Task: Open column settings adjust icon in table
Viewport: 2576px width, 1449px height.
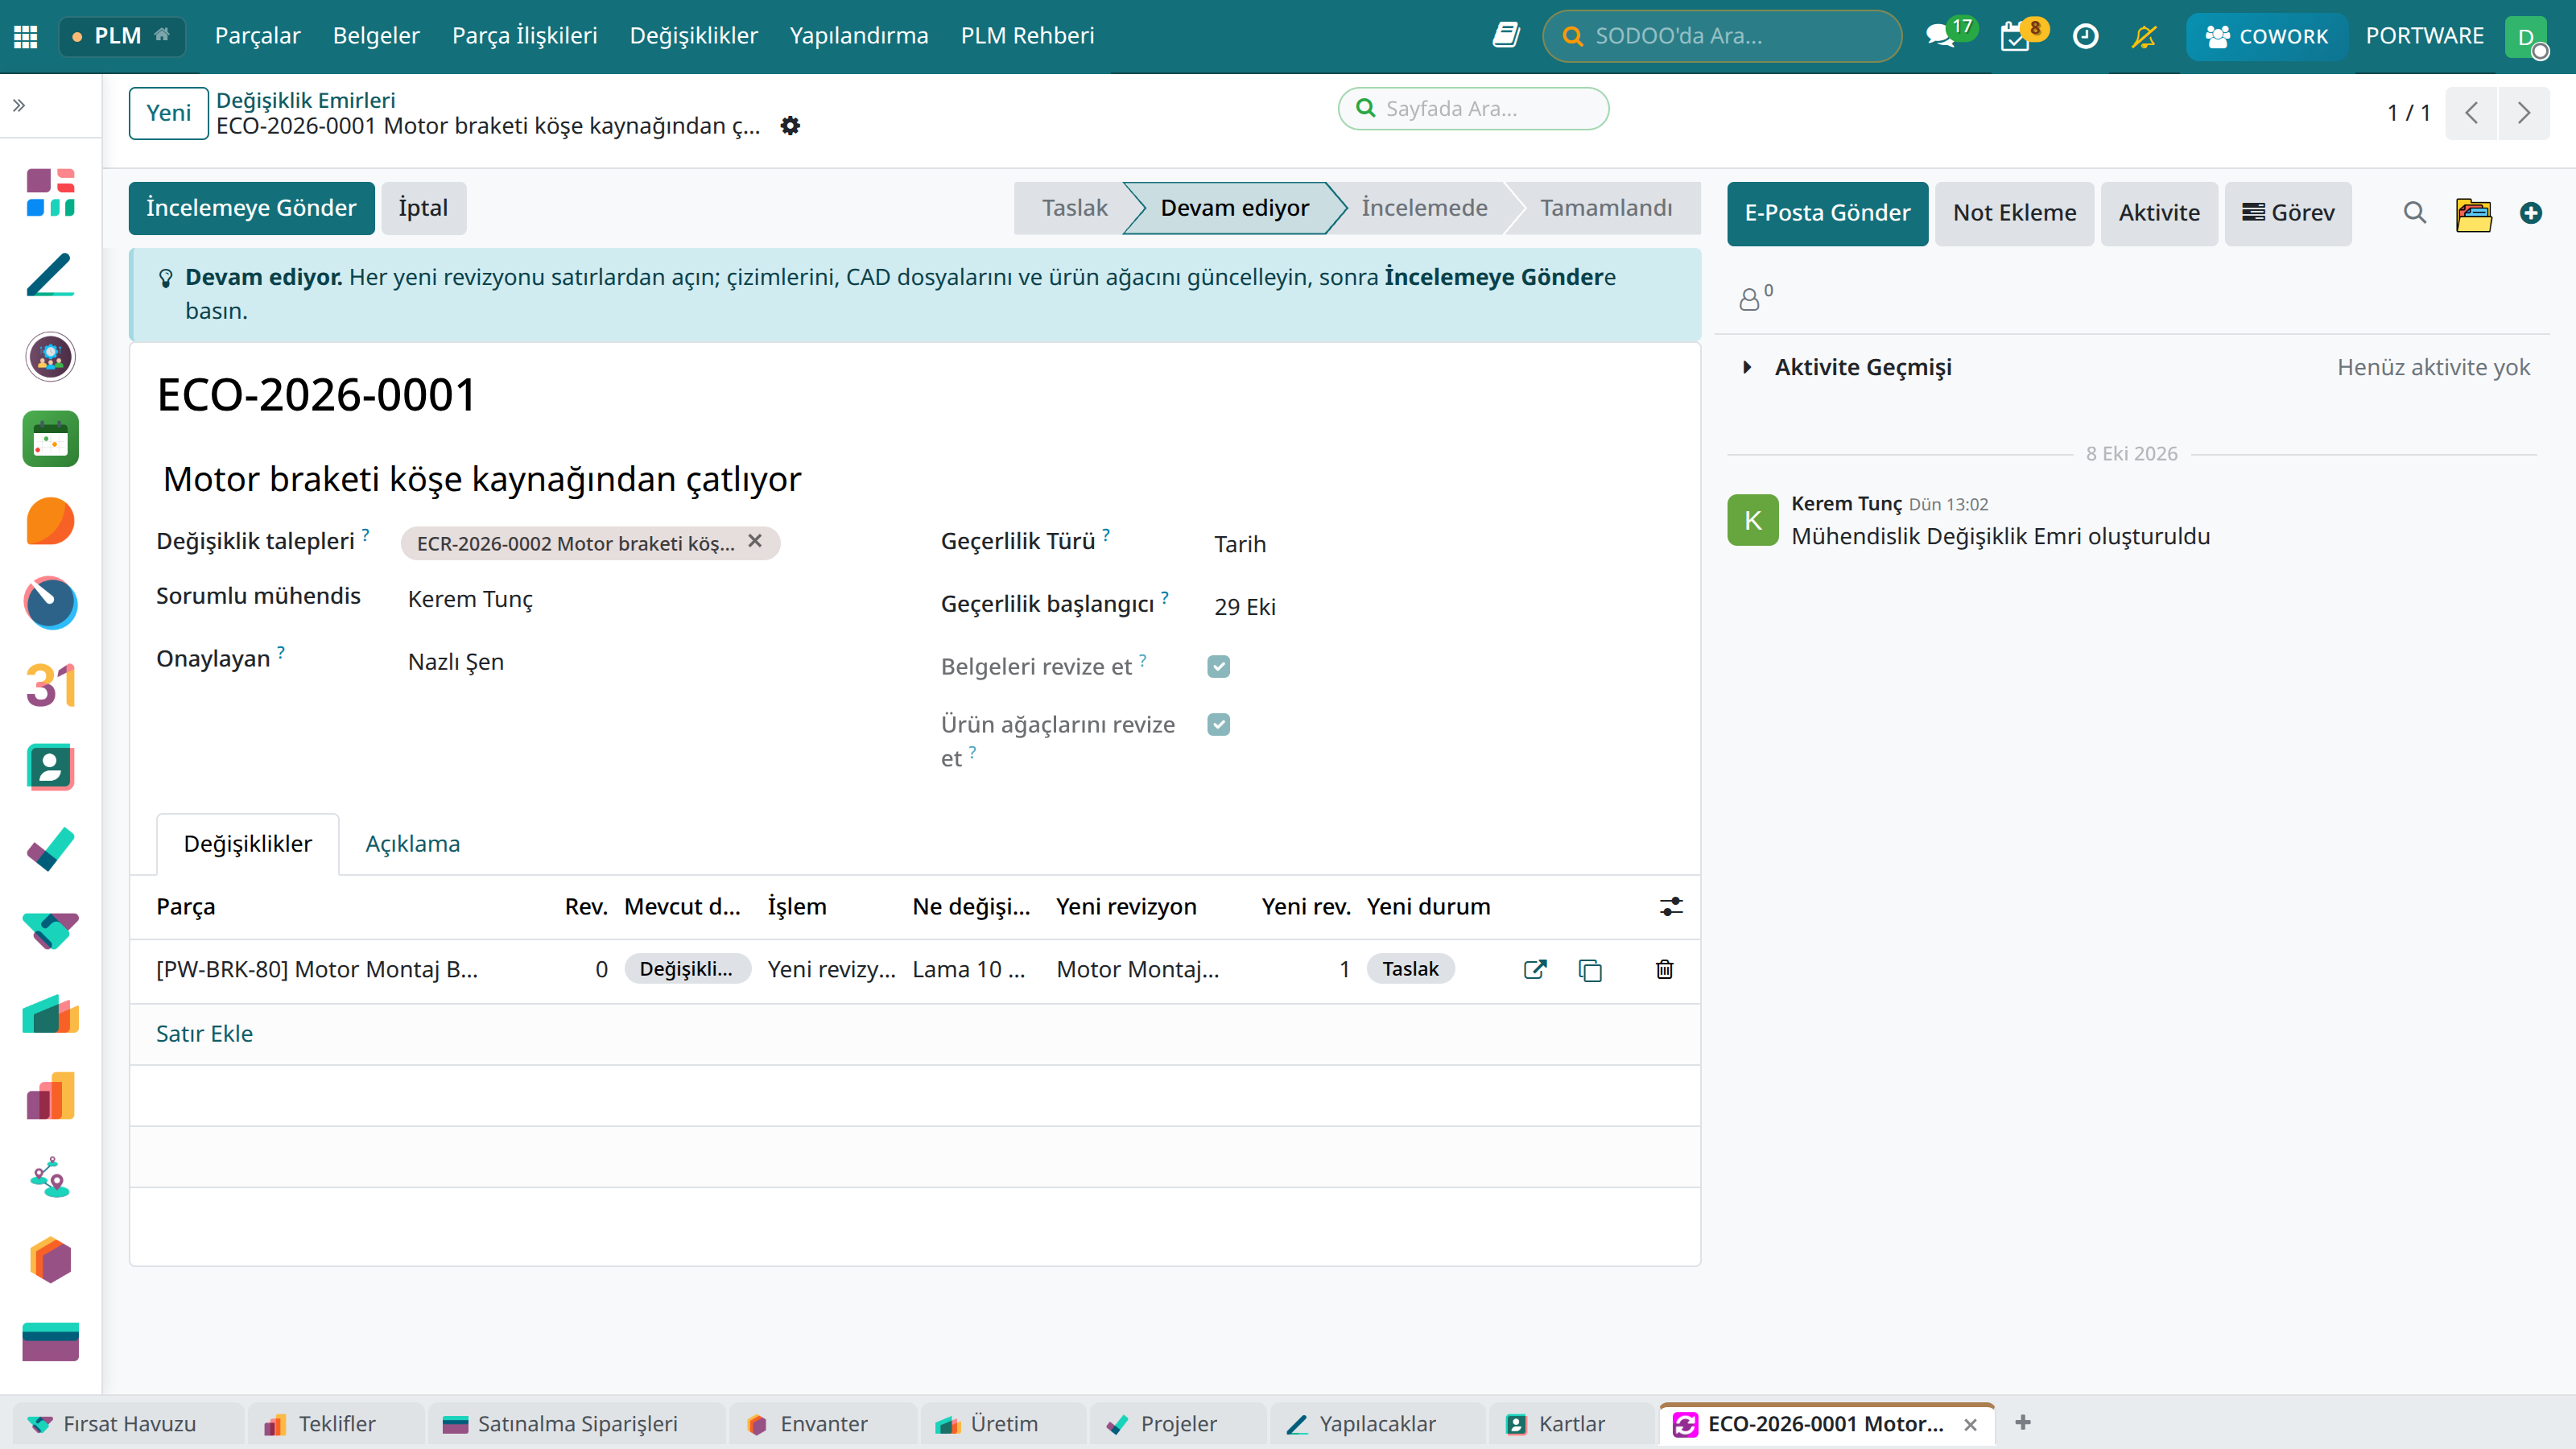Action: pos(1671,906)
